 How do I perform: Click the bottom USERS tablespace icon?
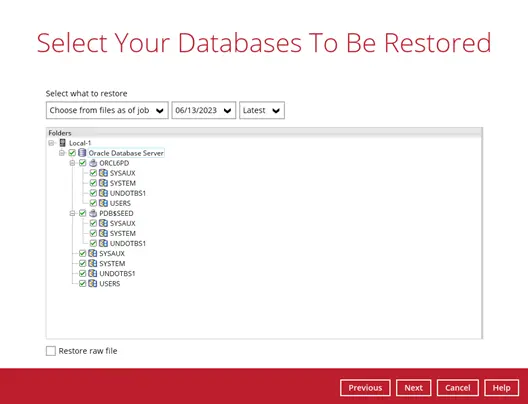93,283
